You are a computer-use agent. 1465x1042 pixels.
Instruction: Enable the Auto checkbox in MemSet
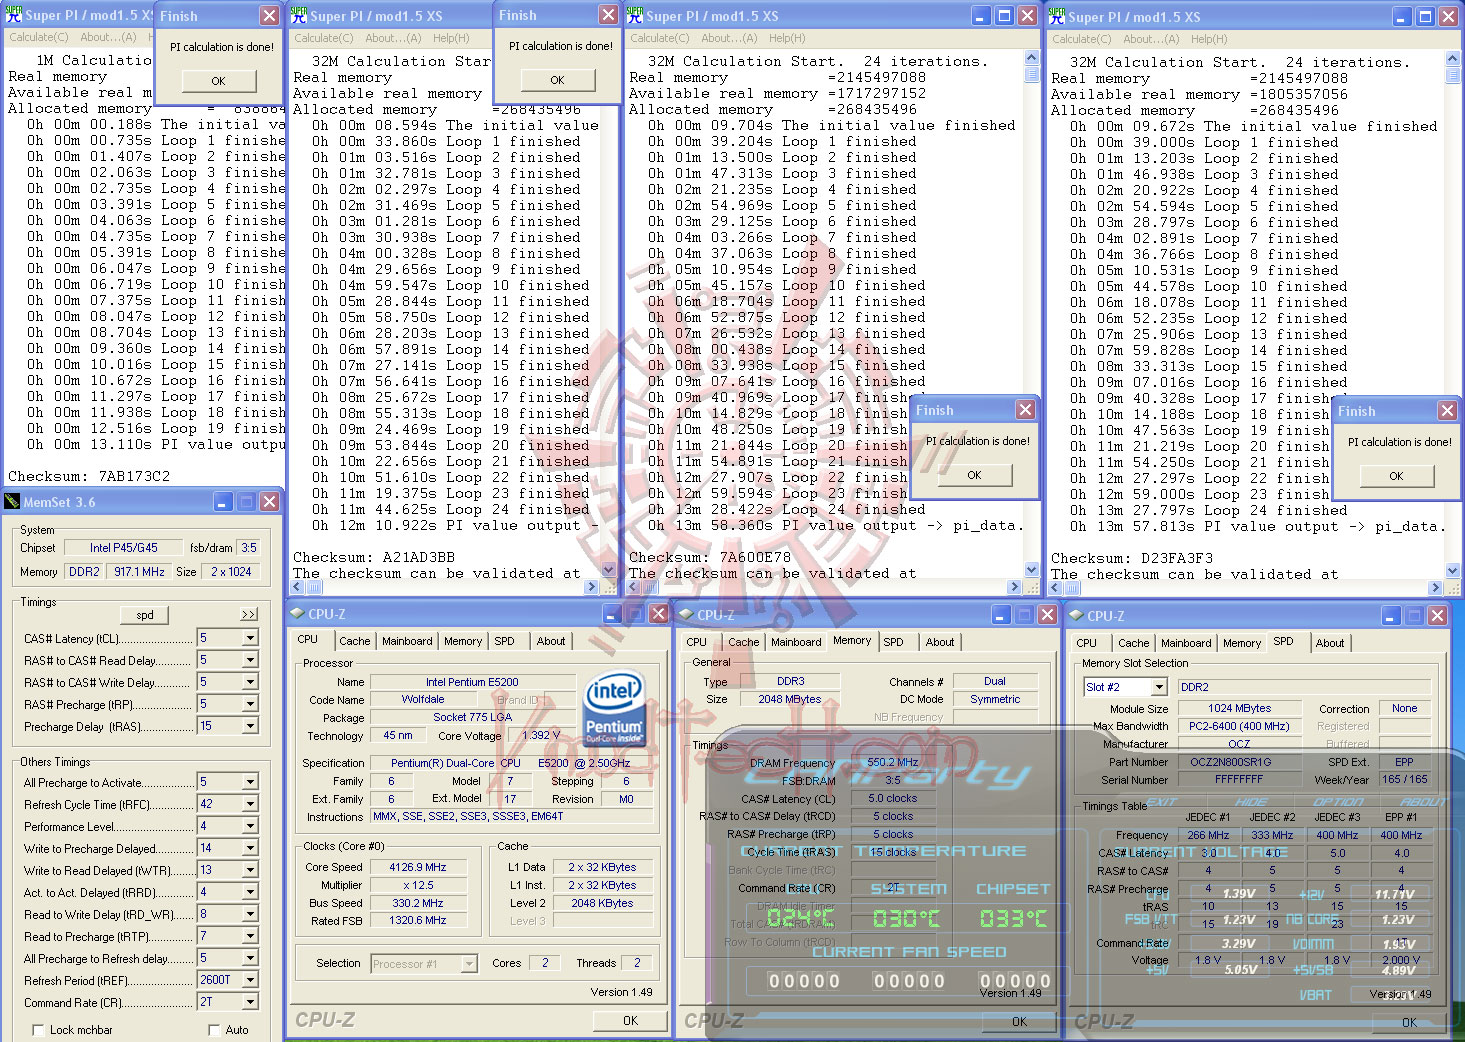214,1030
